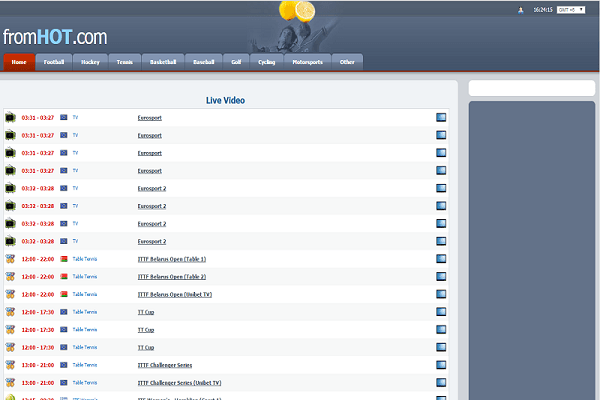Open the Cycling tab

pyautogui.click(x=267, y=62)
